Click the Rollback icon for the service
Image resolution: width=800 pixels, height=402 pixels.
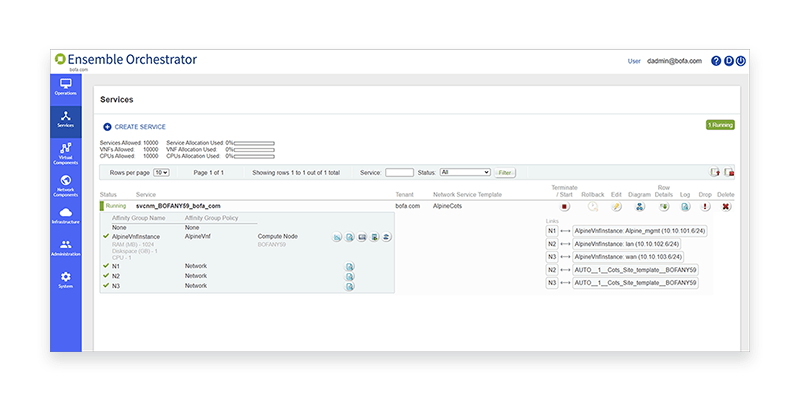(x=593, y=207)
